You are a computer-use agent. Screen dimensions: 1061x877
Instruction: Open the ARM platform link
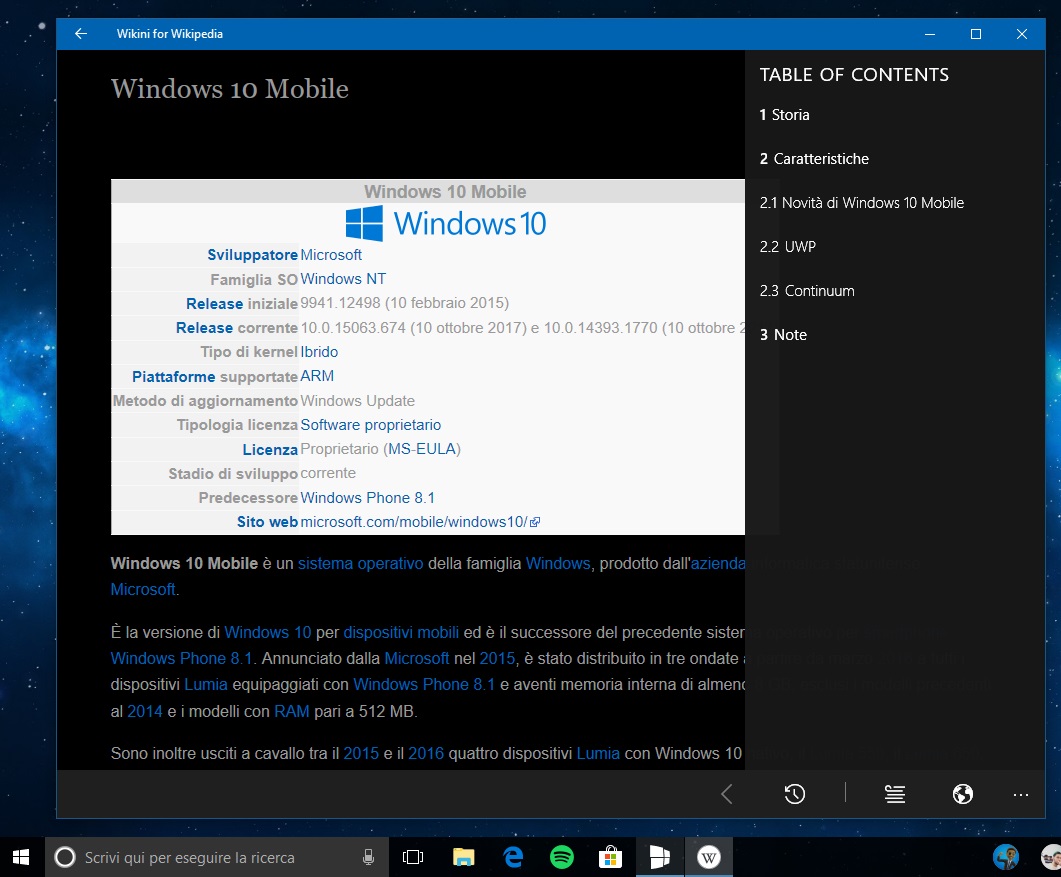click(317, 376)
